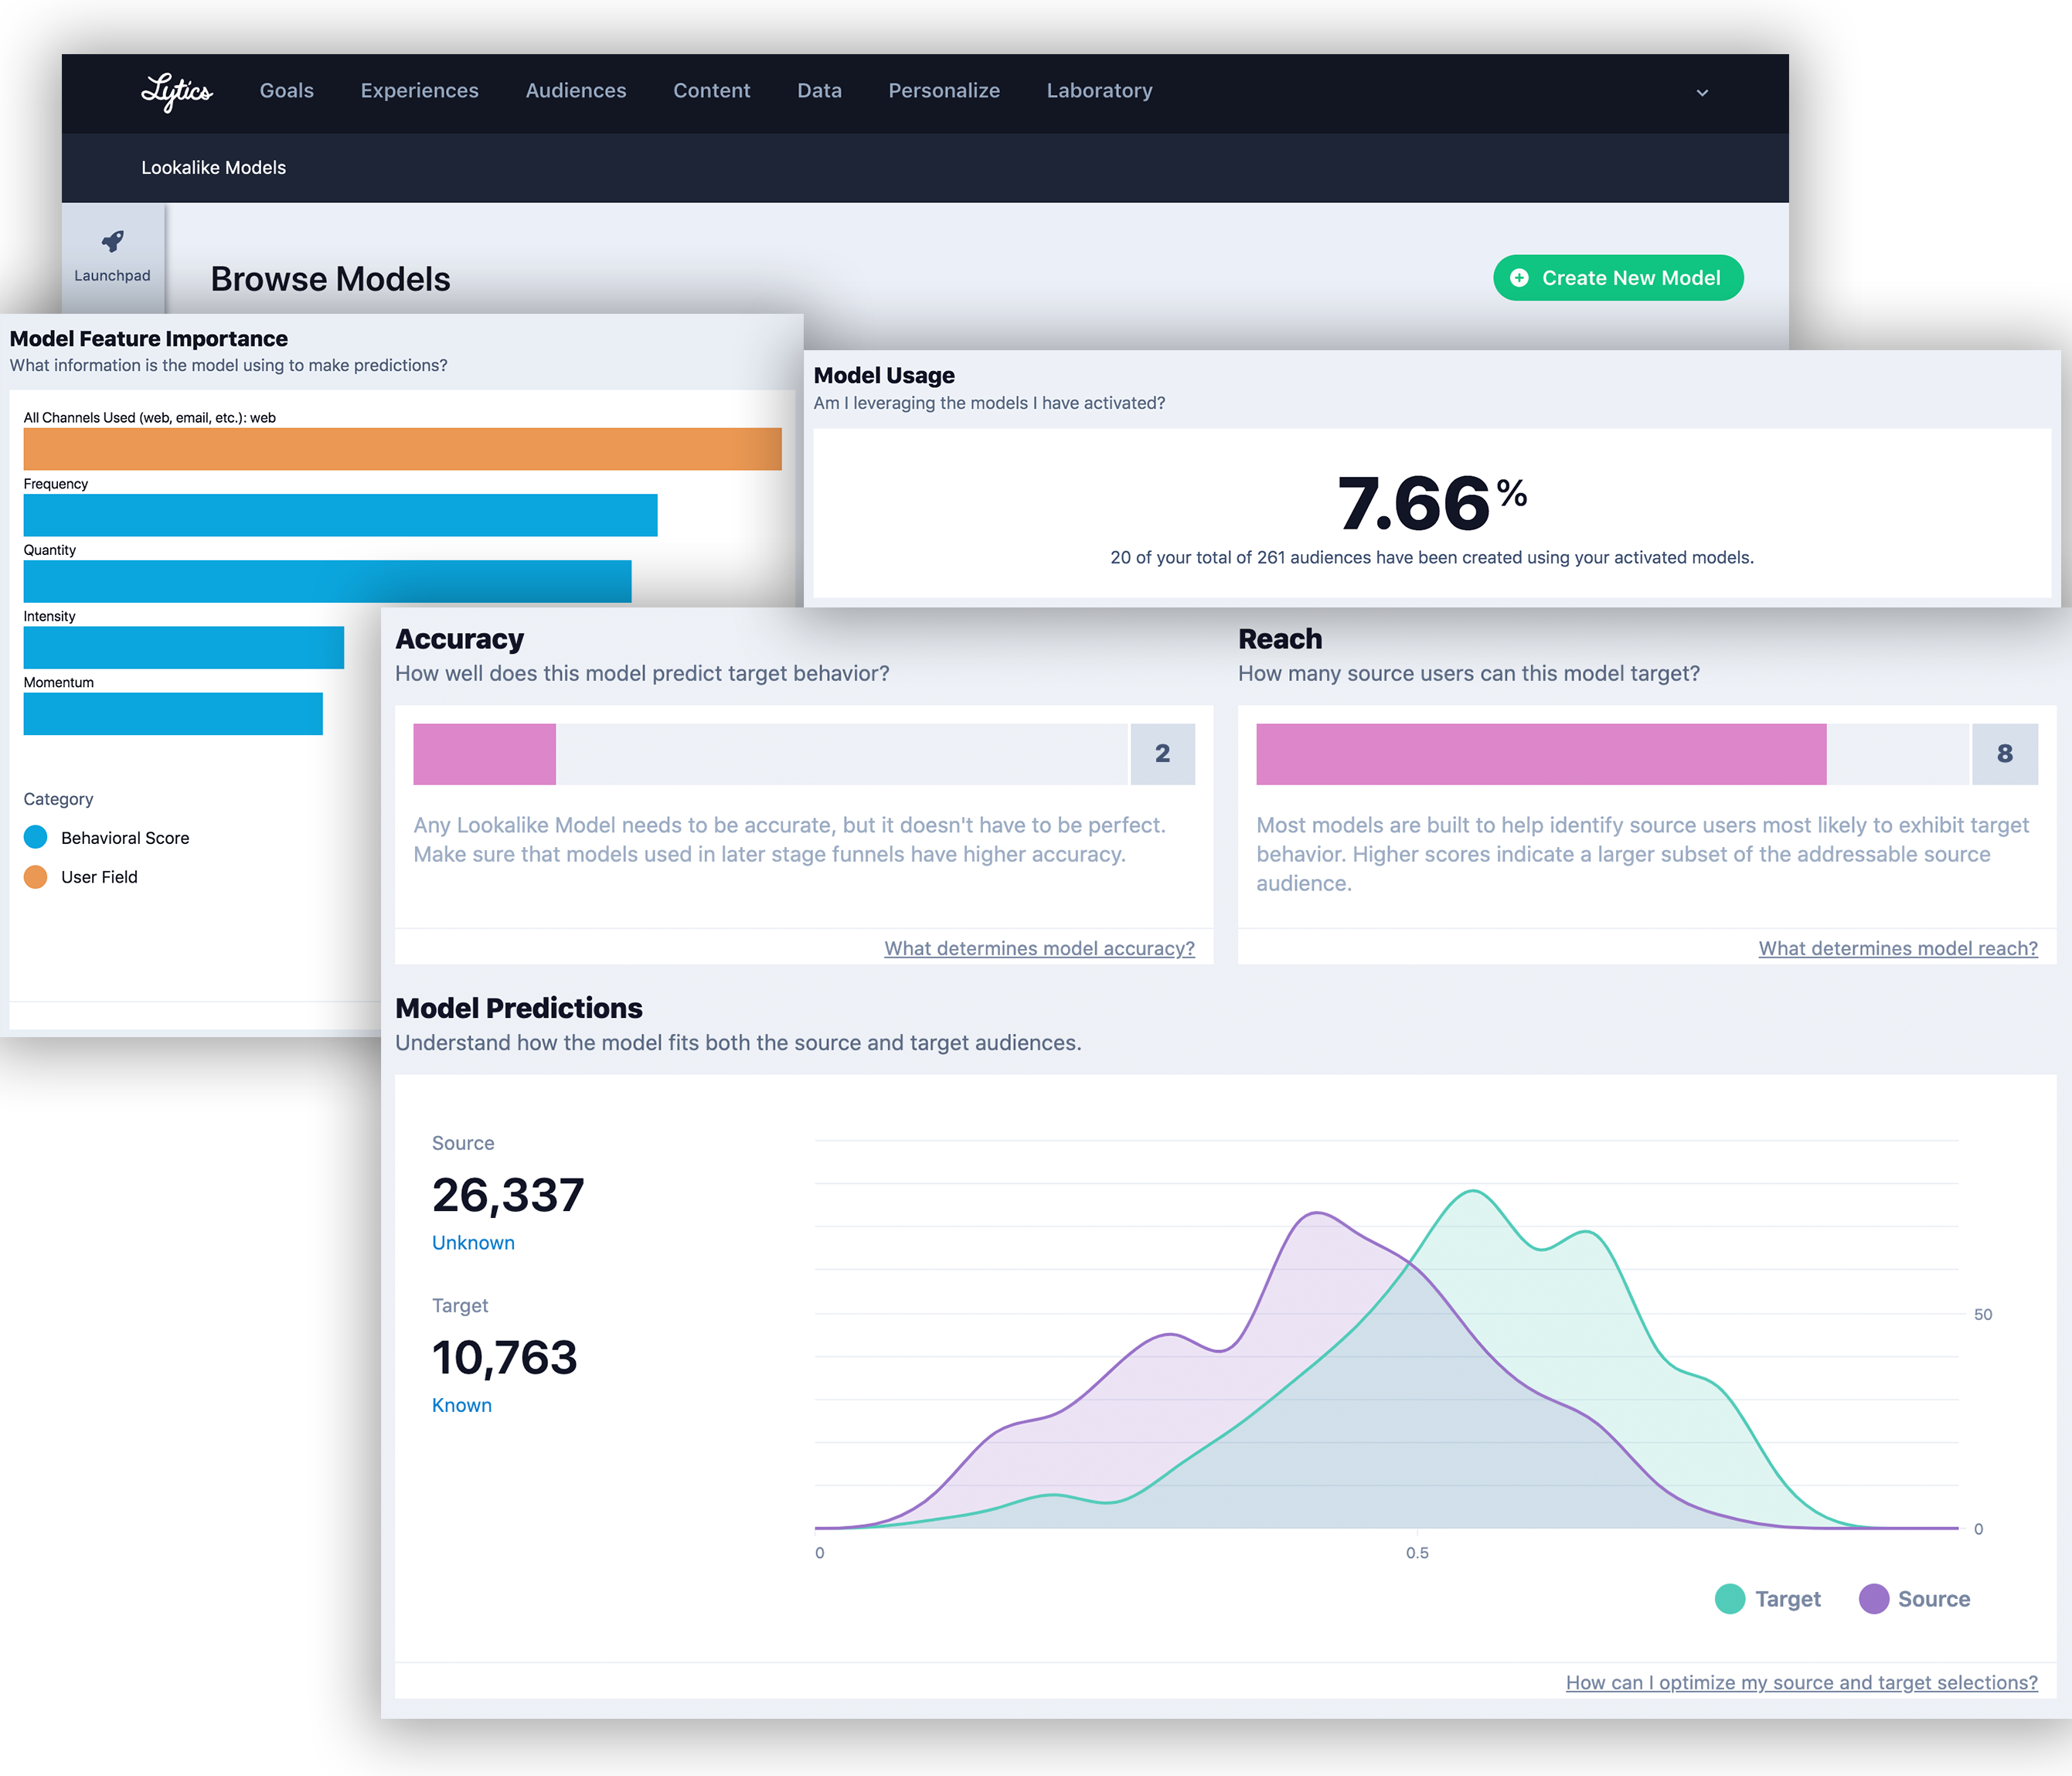Click the orange All Channels Used bar
The width and height of the screenshot is (2072, 1776).
click(x=402, y=449)
